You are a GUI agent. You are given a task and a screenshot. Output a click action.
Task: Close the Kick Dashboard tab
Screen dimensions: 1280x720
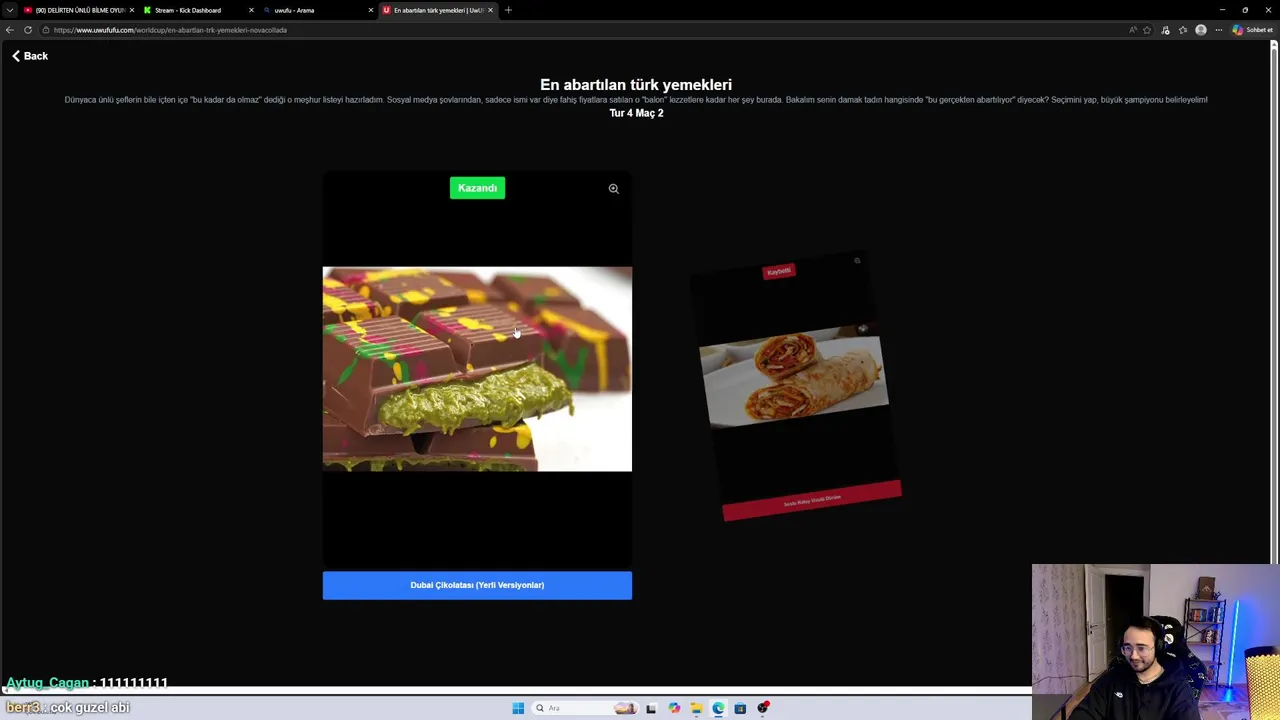tap(251, 10)
